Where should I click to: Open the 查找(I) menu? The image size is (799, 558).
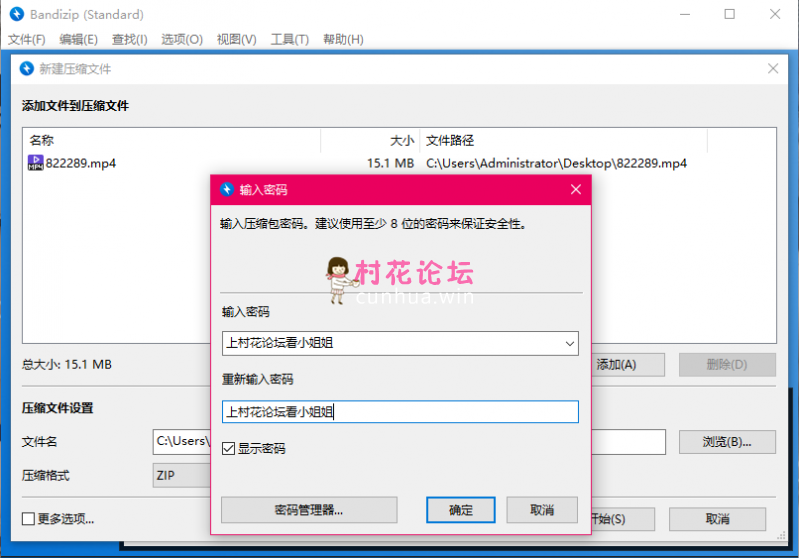click(129, 39)
